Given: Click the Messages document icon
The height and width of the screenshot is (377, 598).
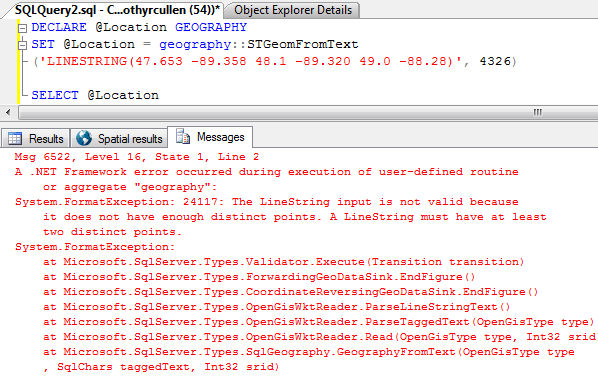Looking at the screenshot, I should (x=183, y=136).
